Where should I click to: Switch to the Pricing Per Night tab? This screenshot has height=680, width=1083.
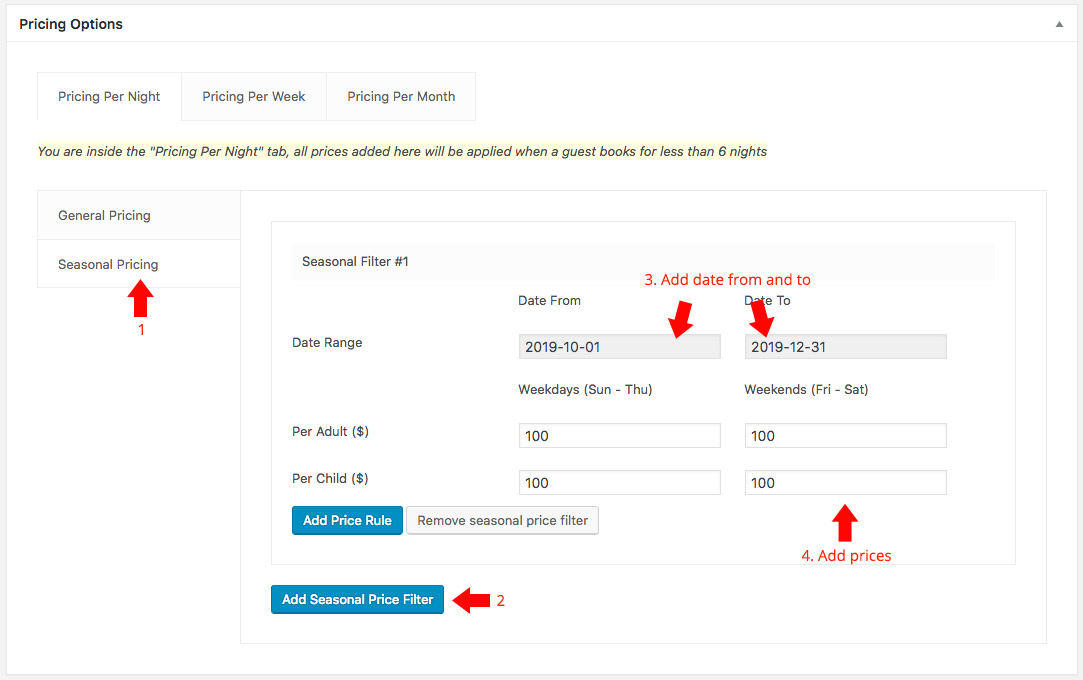[x=109, y=97]
